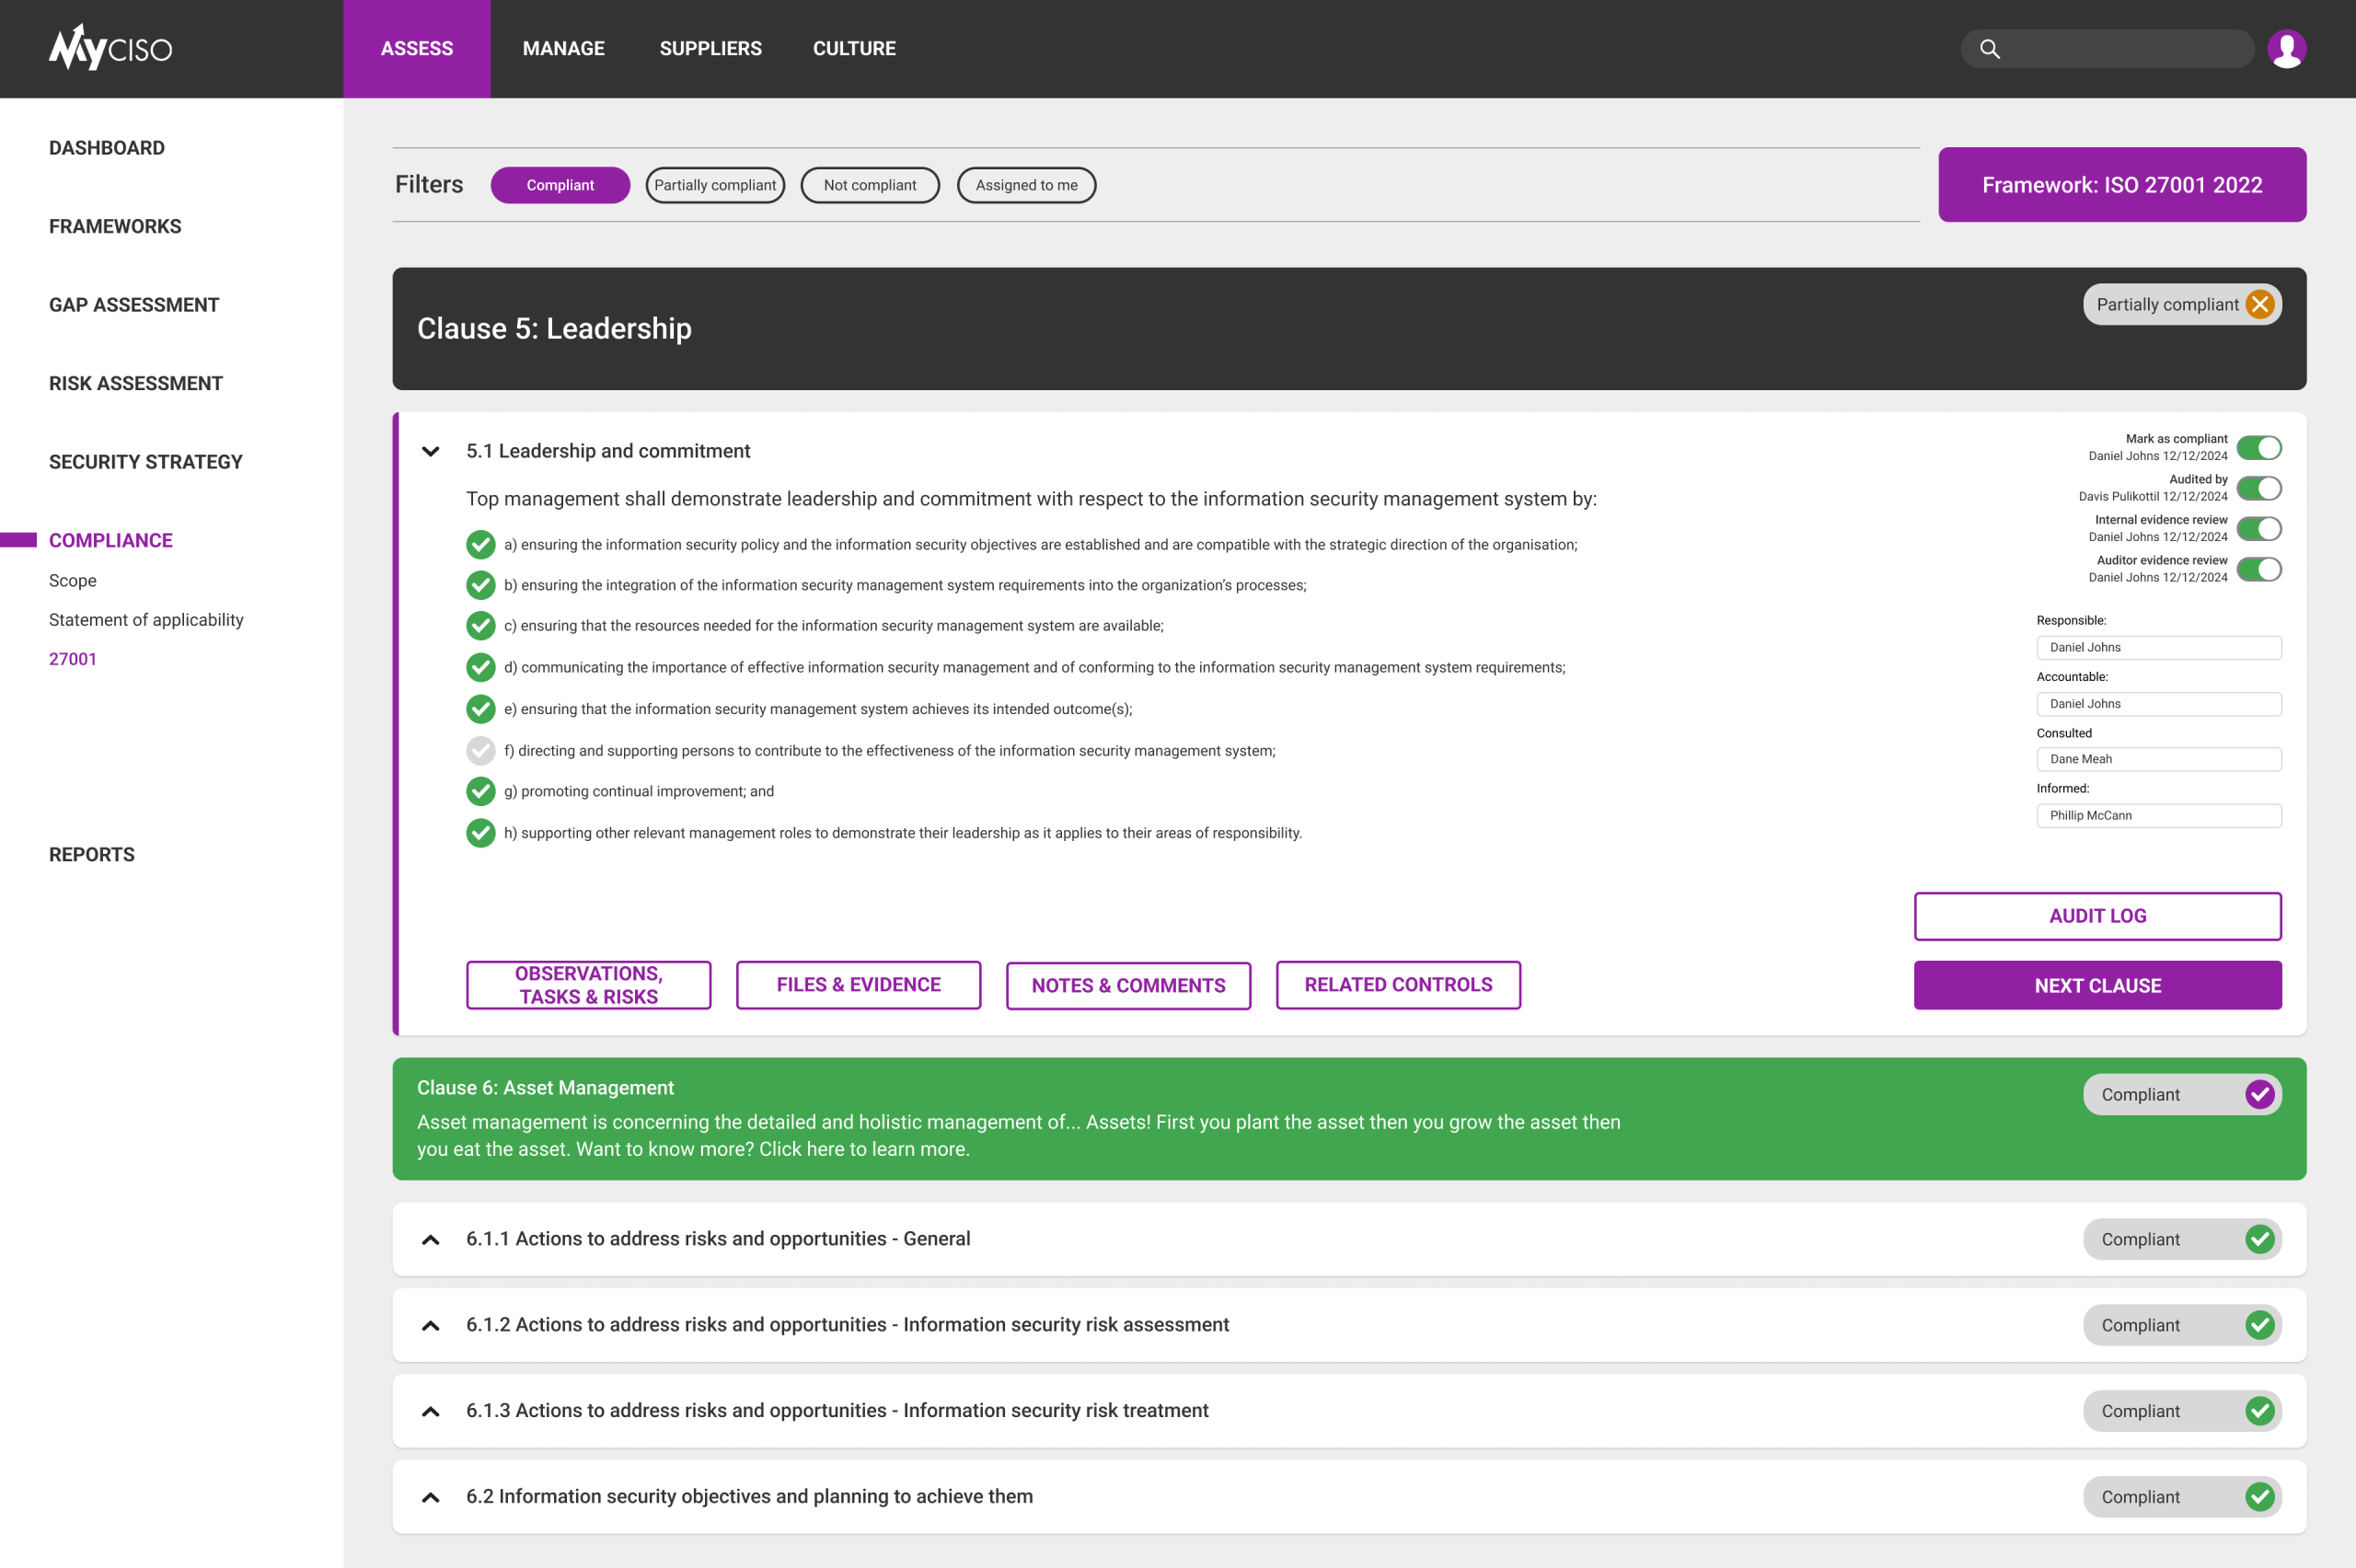The height and width of the screenshot is (1568, 2356).
Task: Collapse 5.1 Leadership and commitment section
Action: [430, 451]
